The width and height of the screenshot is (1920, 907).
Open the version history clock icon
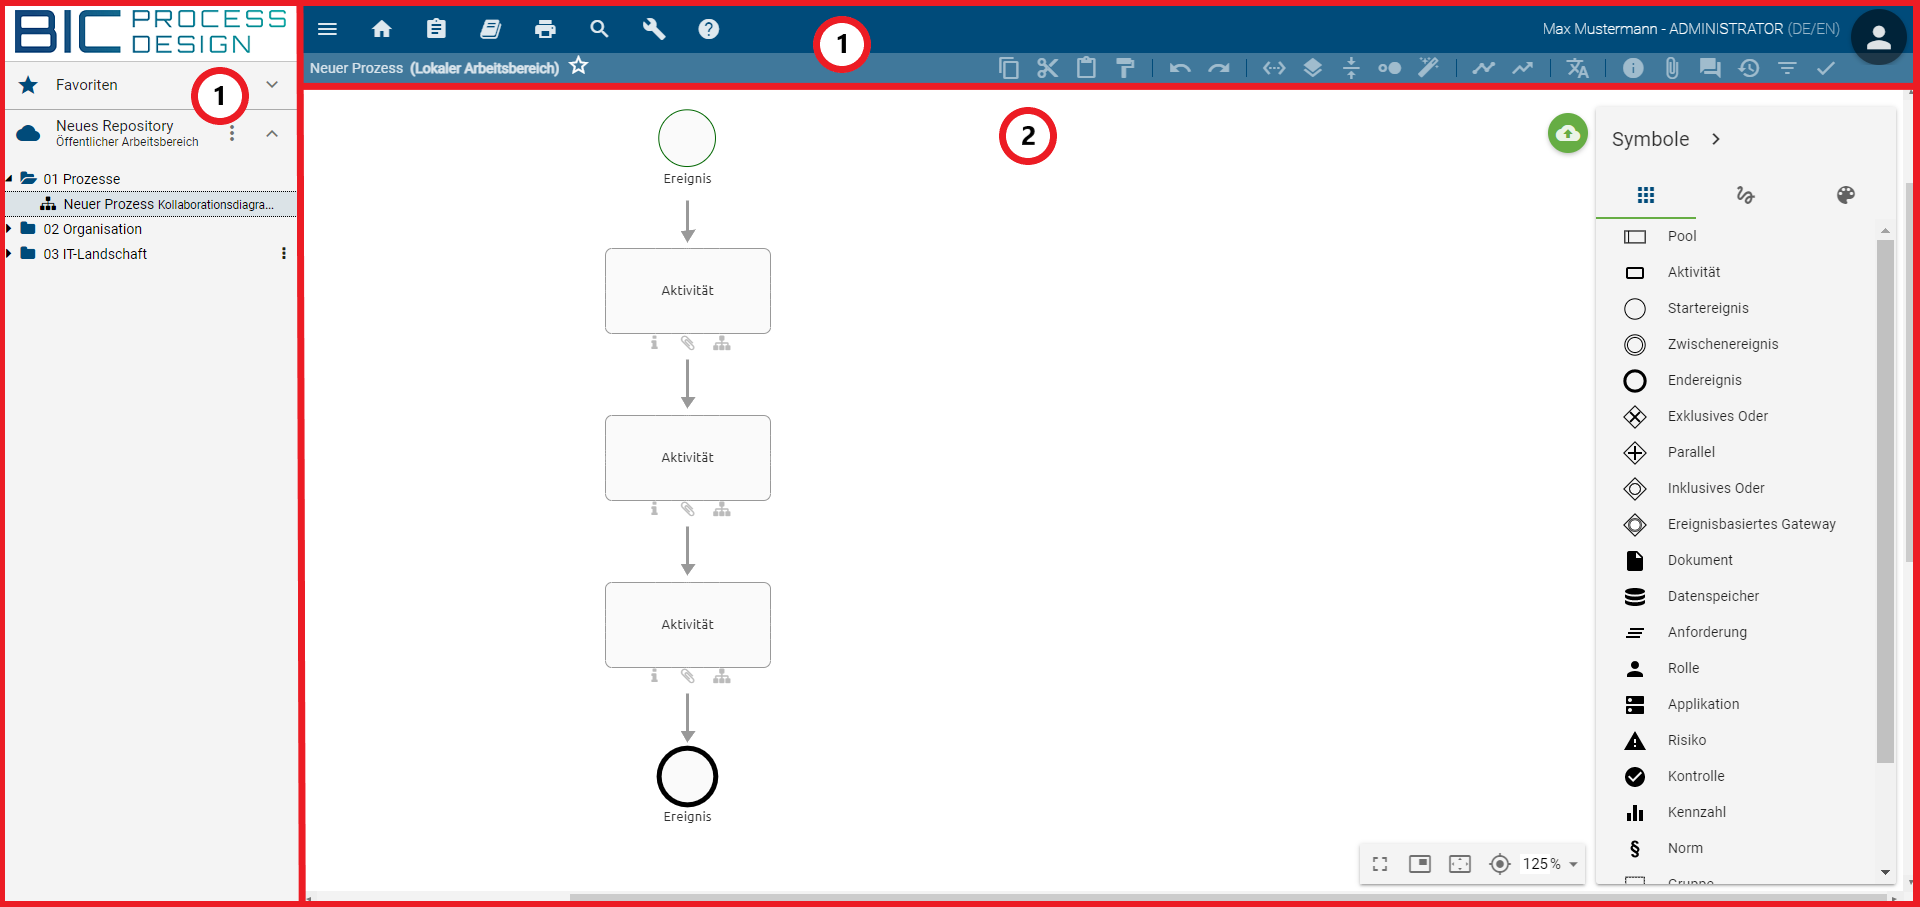pyautogui.click(x=1750, y=68)
